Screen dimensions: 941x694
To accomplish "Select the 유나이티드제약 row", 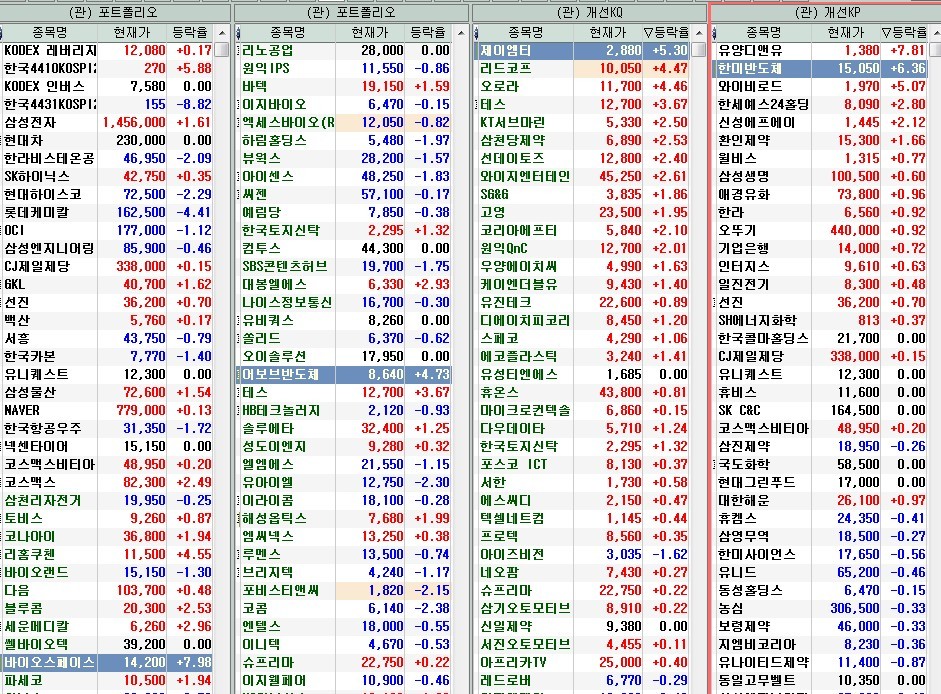I will (x=822, y=663).
